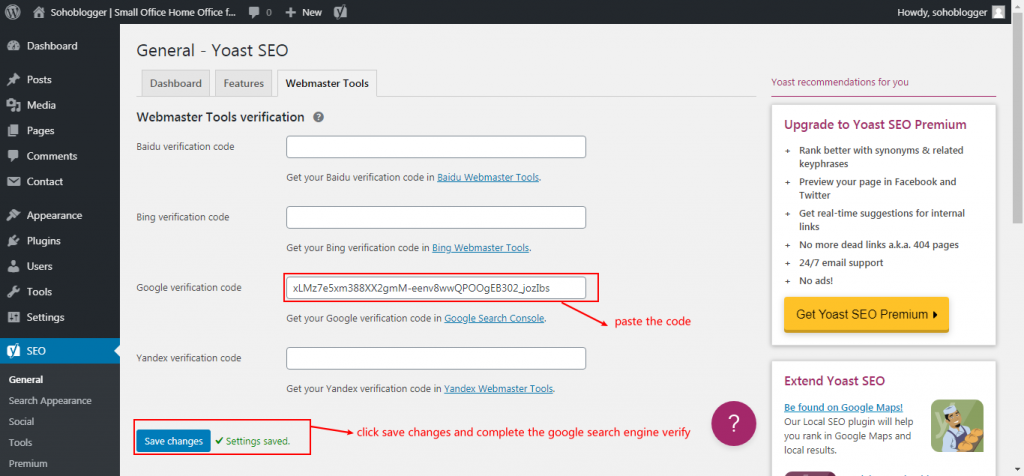Click into the Baidu verification code field
This screenshot has height=476, width=1024.
[x=435, y=147]
